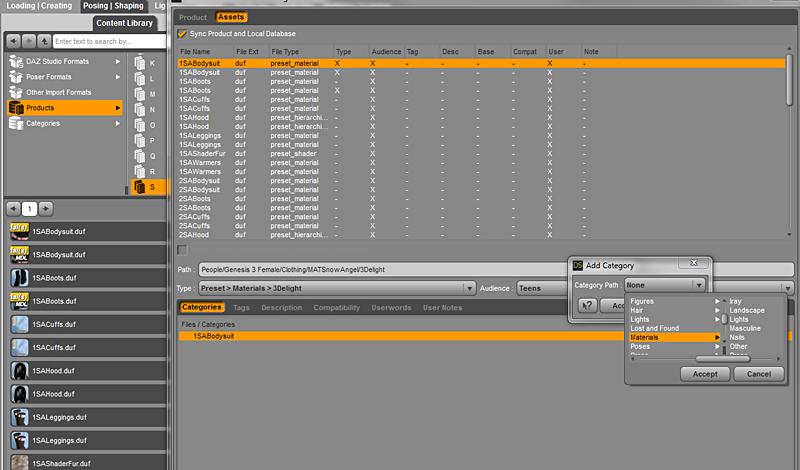Switch to Posing | Shaping tab
Image resolution: width=800 pixels, height=470 pixels.
click(113, 6)
